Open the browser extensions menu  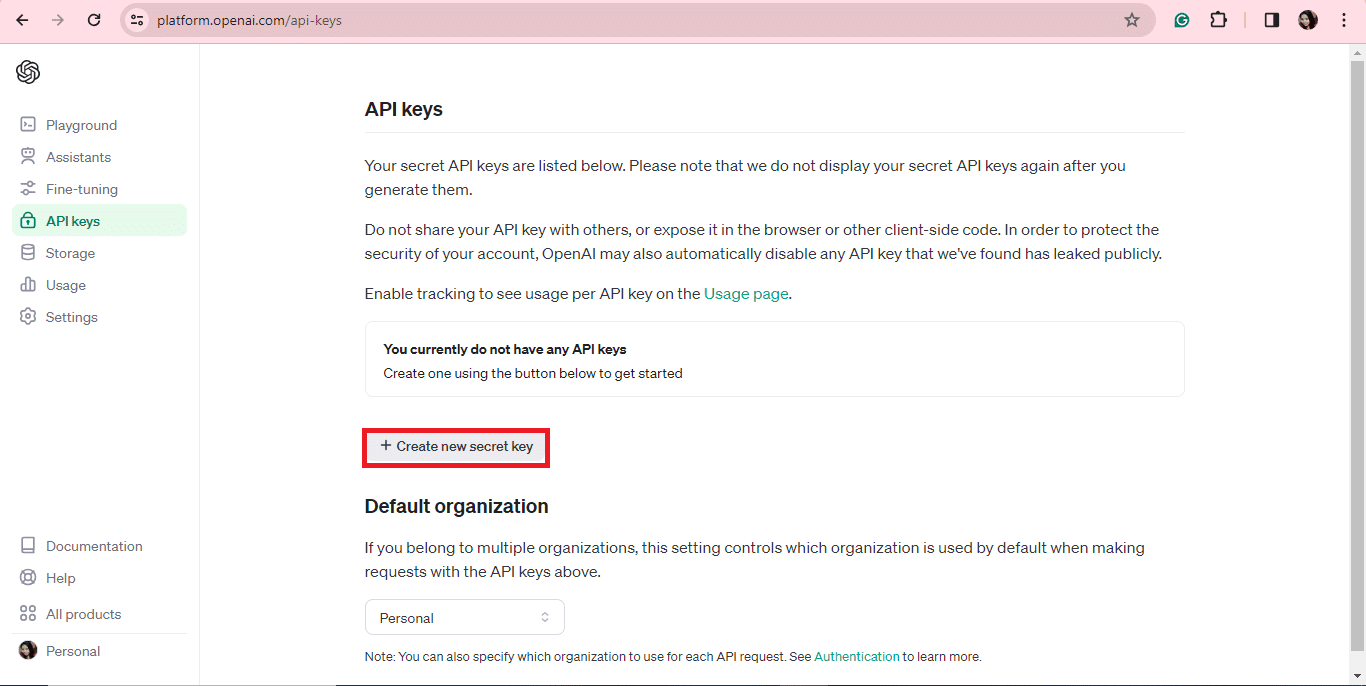point(1219,19)
